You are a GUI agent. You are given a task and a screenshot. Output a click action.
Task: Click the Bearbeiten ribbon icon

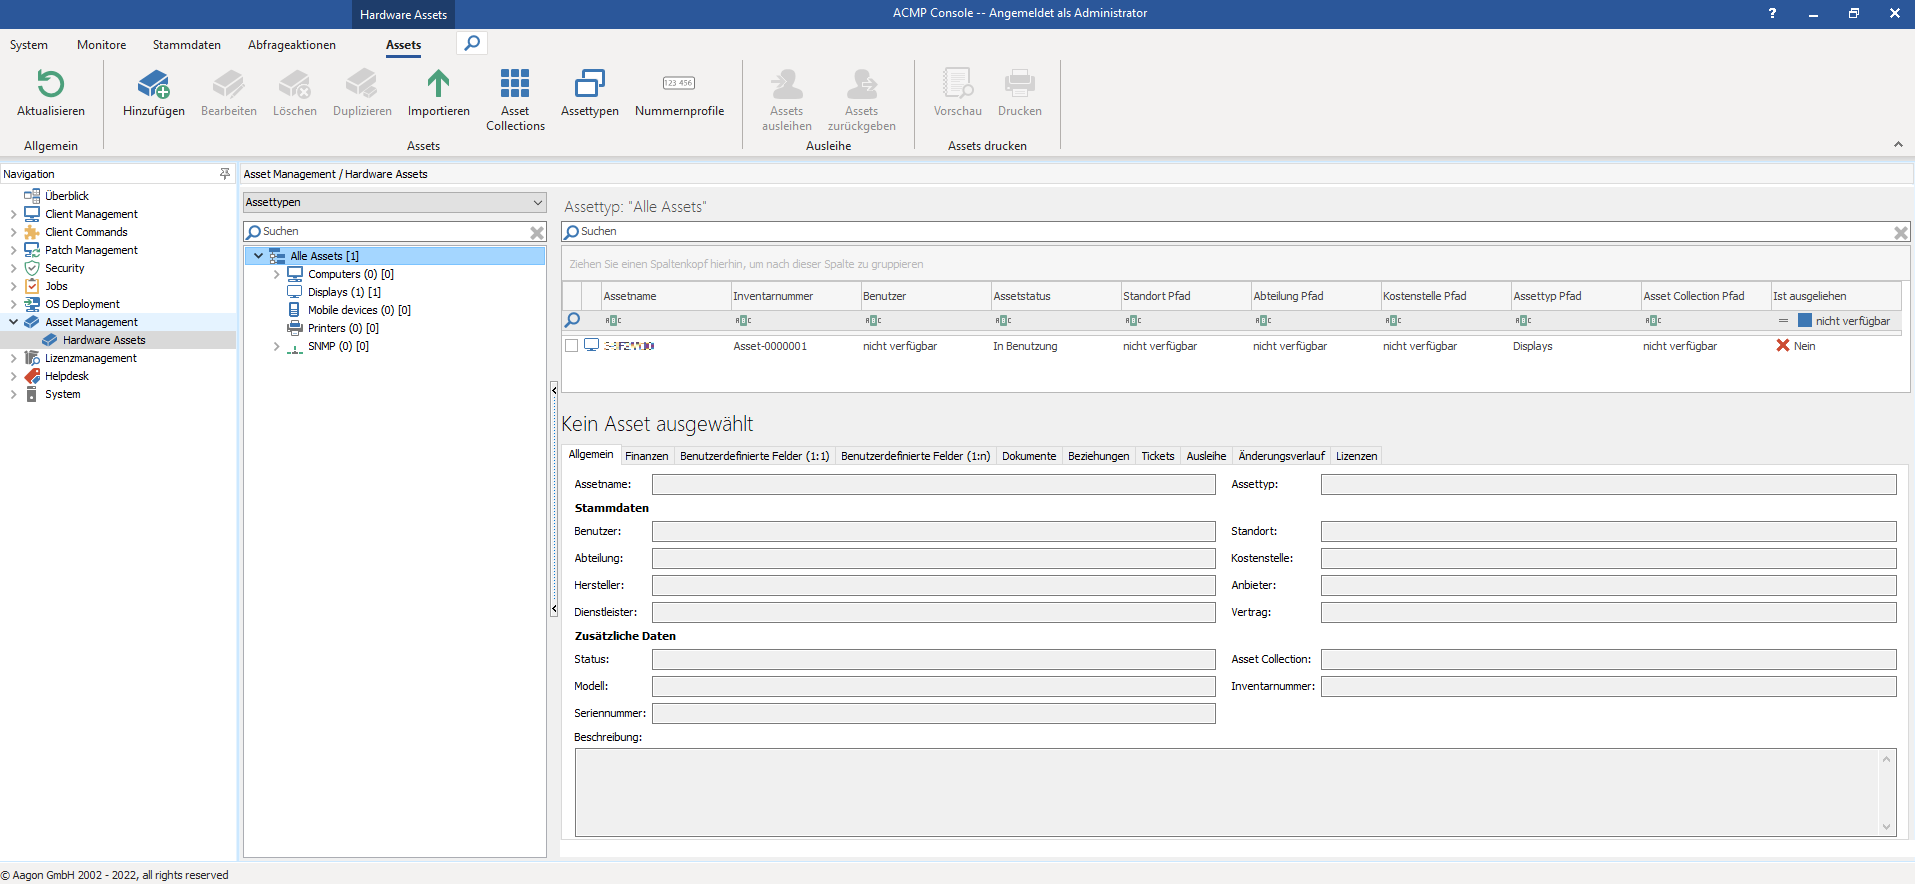[229, 83]
